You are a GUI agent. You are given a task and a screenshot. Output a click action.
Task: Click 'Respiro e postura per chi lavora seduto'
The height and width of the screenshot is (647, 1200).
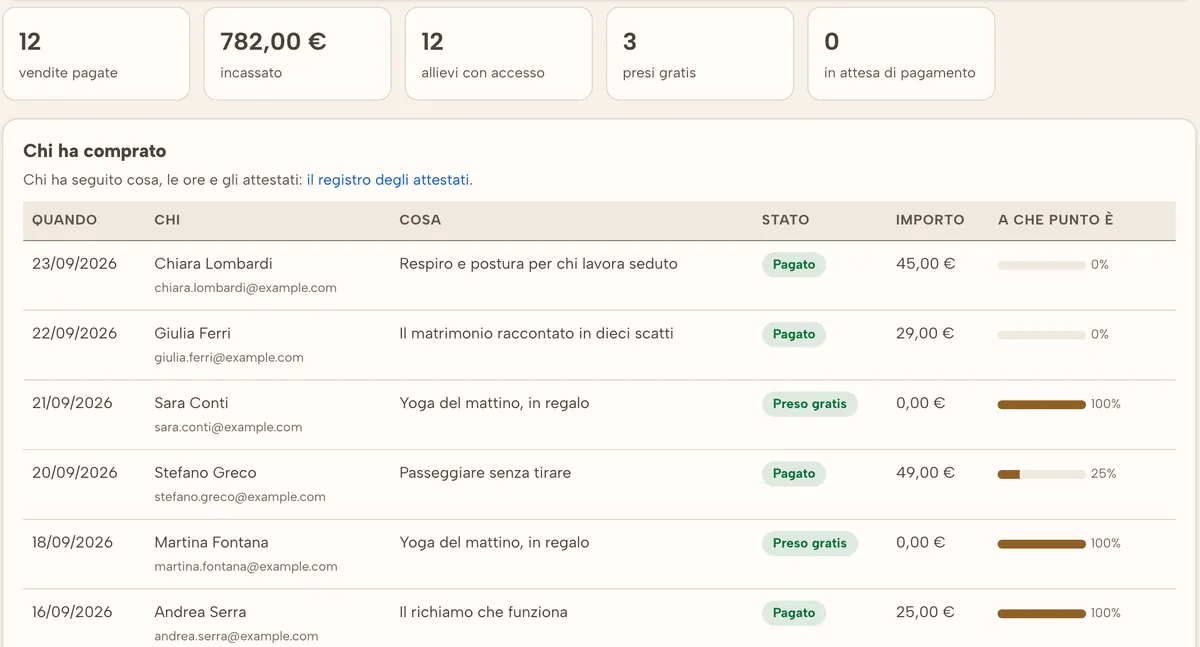pos(538,264)
